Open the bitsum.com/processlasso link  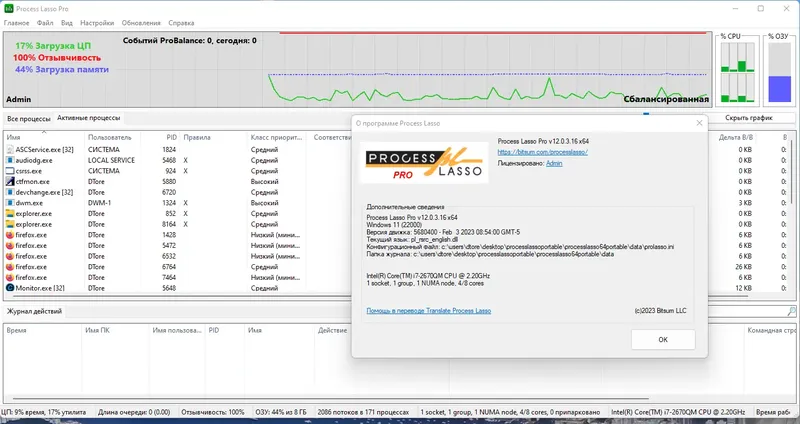click(x=542, y=152)
